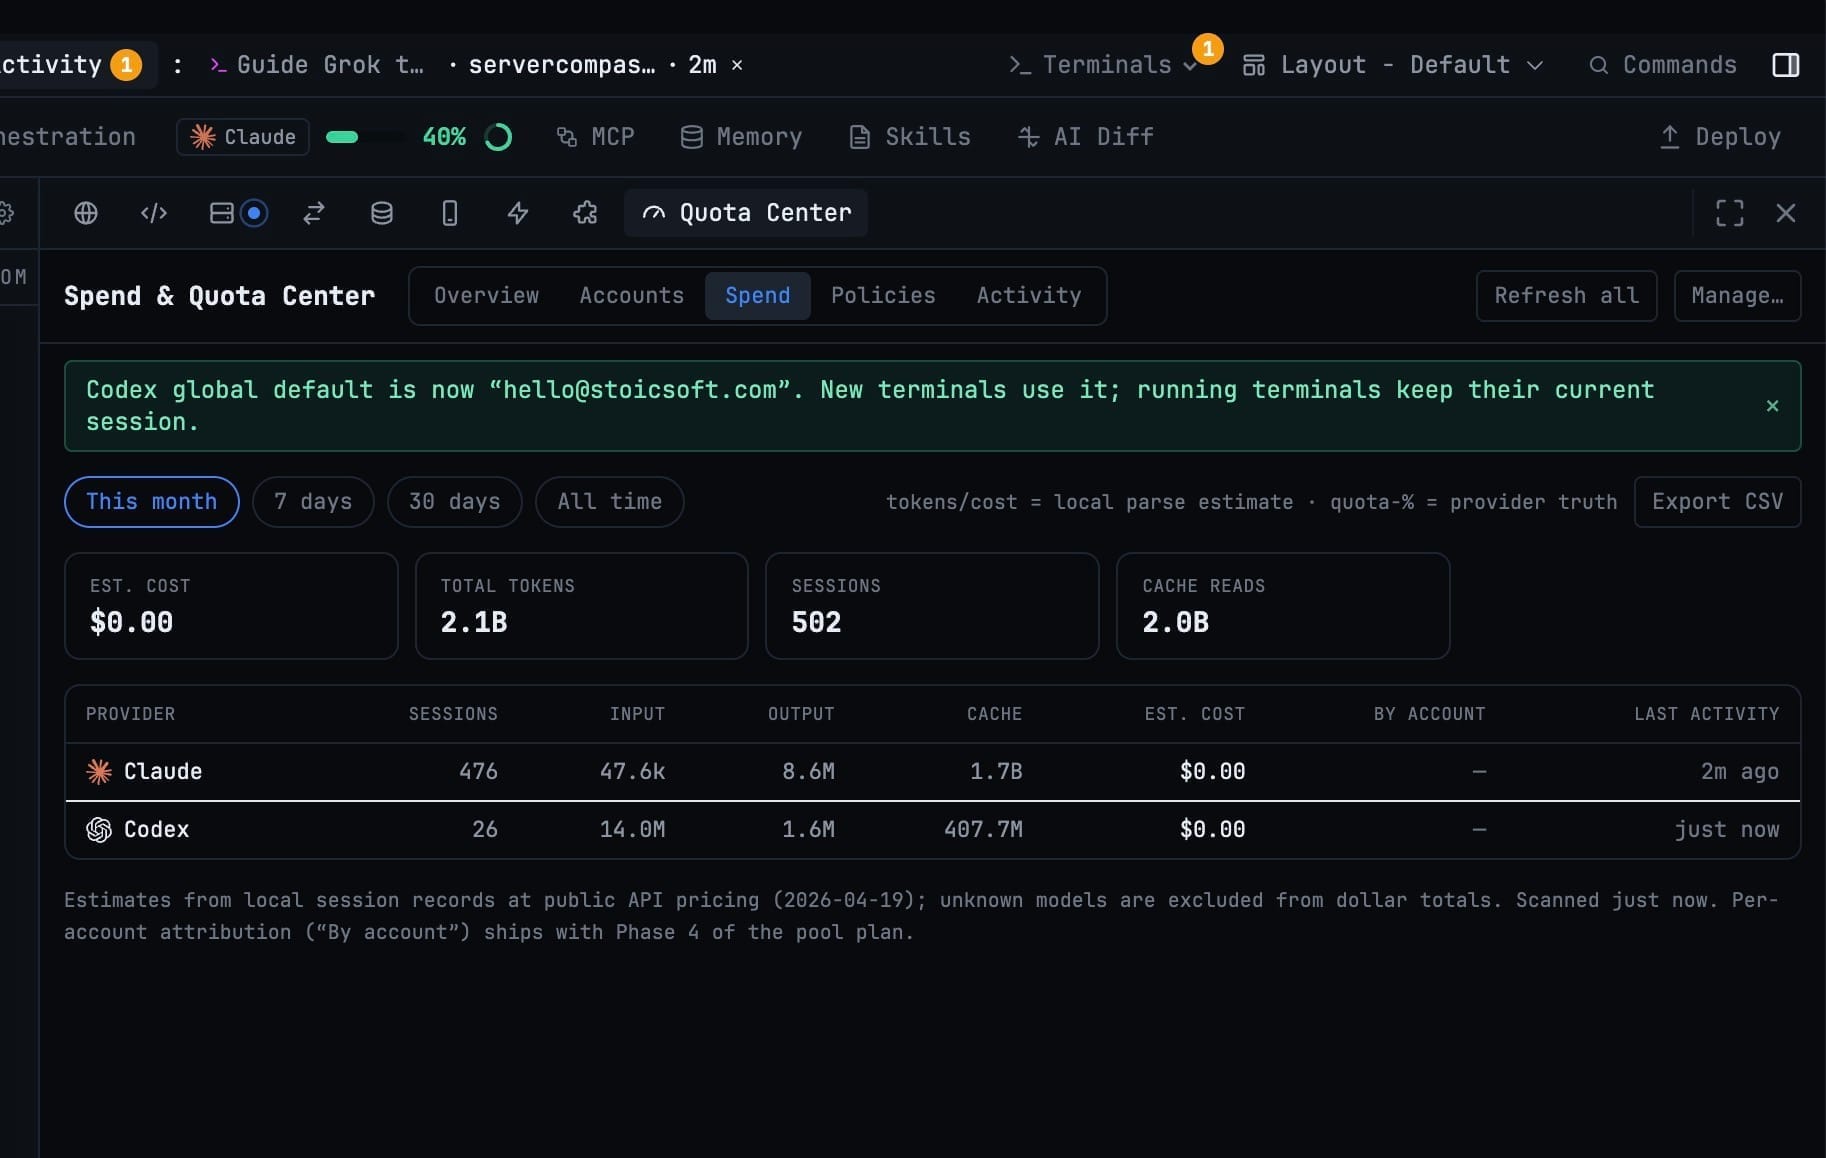Select the This month range filter

point(151,502)
